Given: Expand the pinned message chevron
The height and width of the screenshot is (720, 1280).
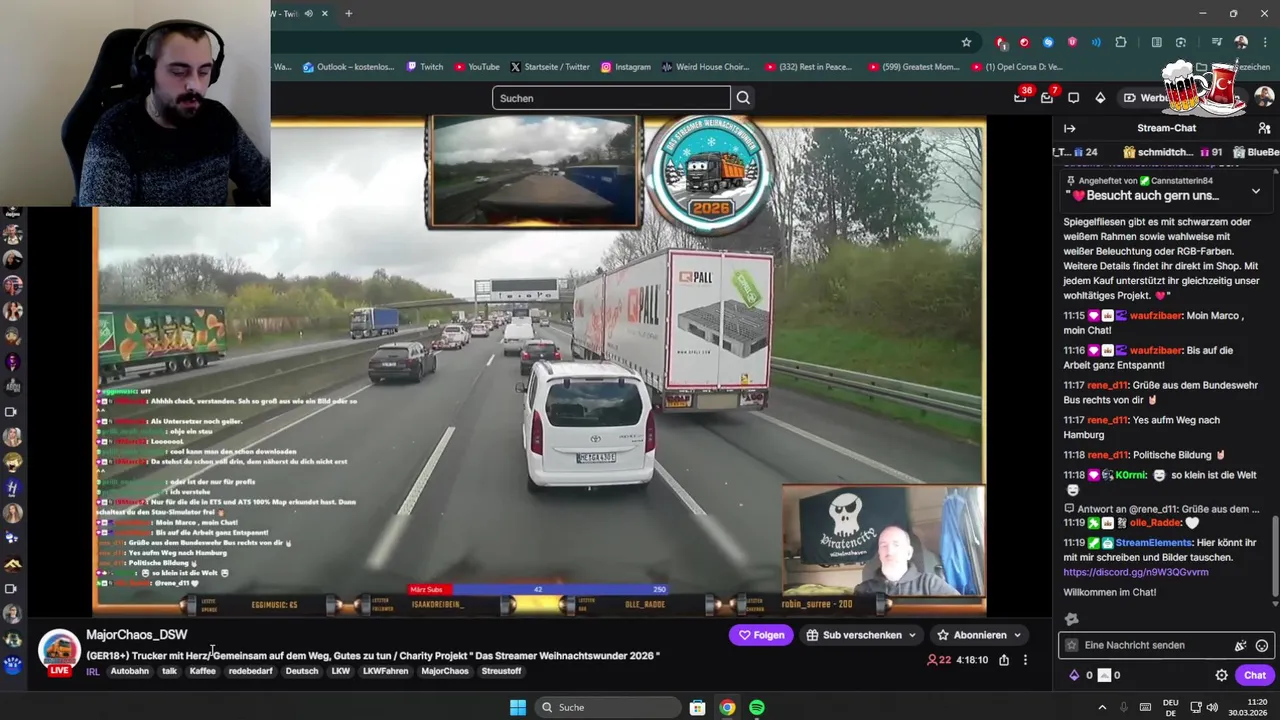Looking at the screenshot, I should [x=1256, y=190].
